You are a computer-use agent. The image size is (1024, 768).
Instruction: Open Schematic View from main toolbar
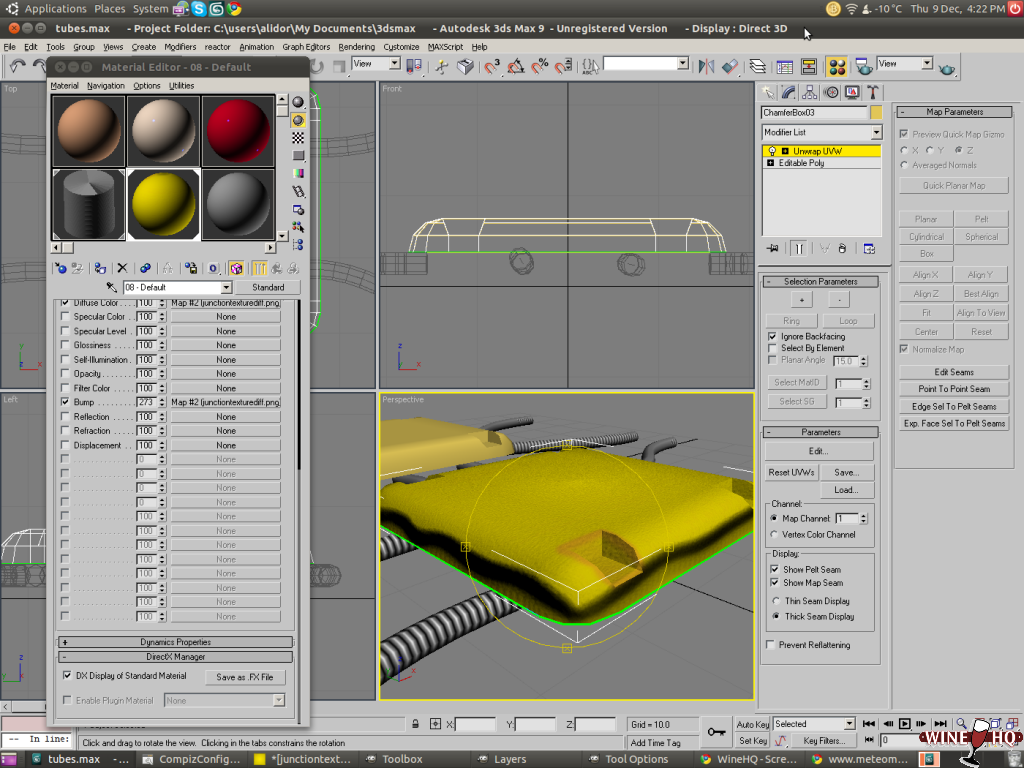(x=808, y=66)
